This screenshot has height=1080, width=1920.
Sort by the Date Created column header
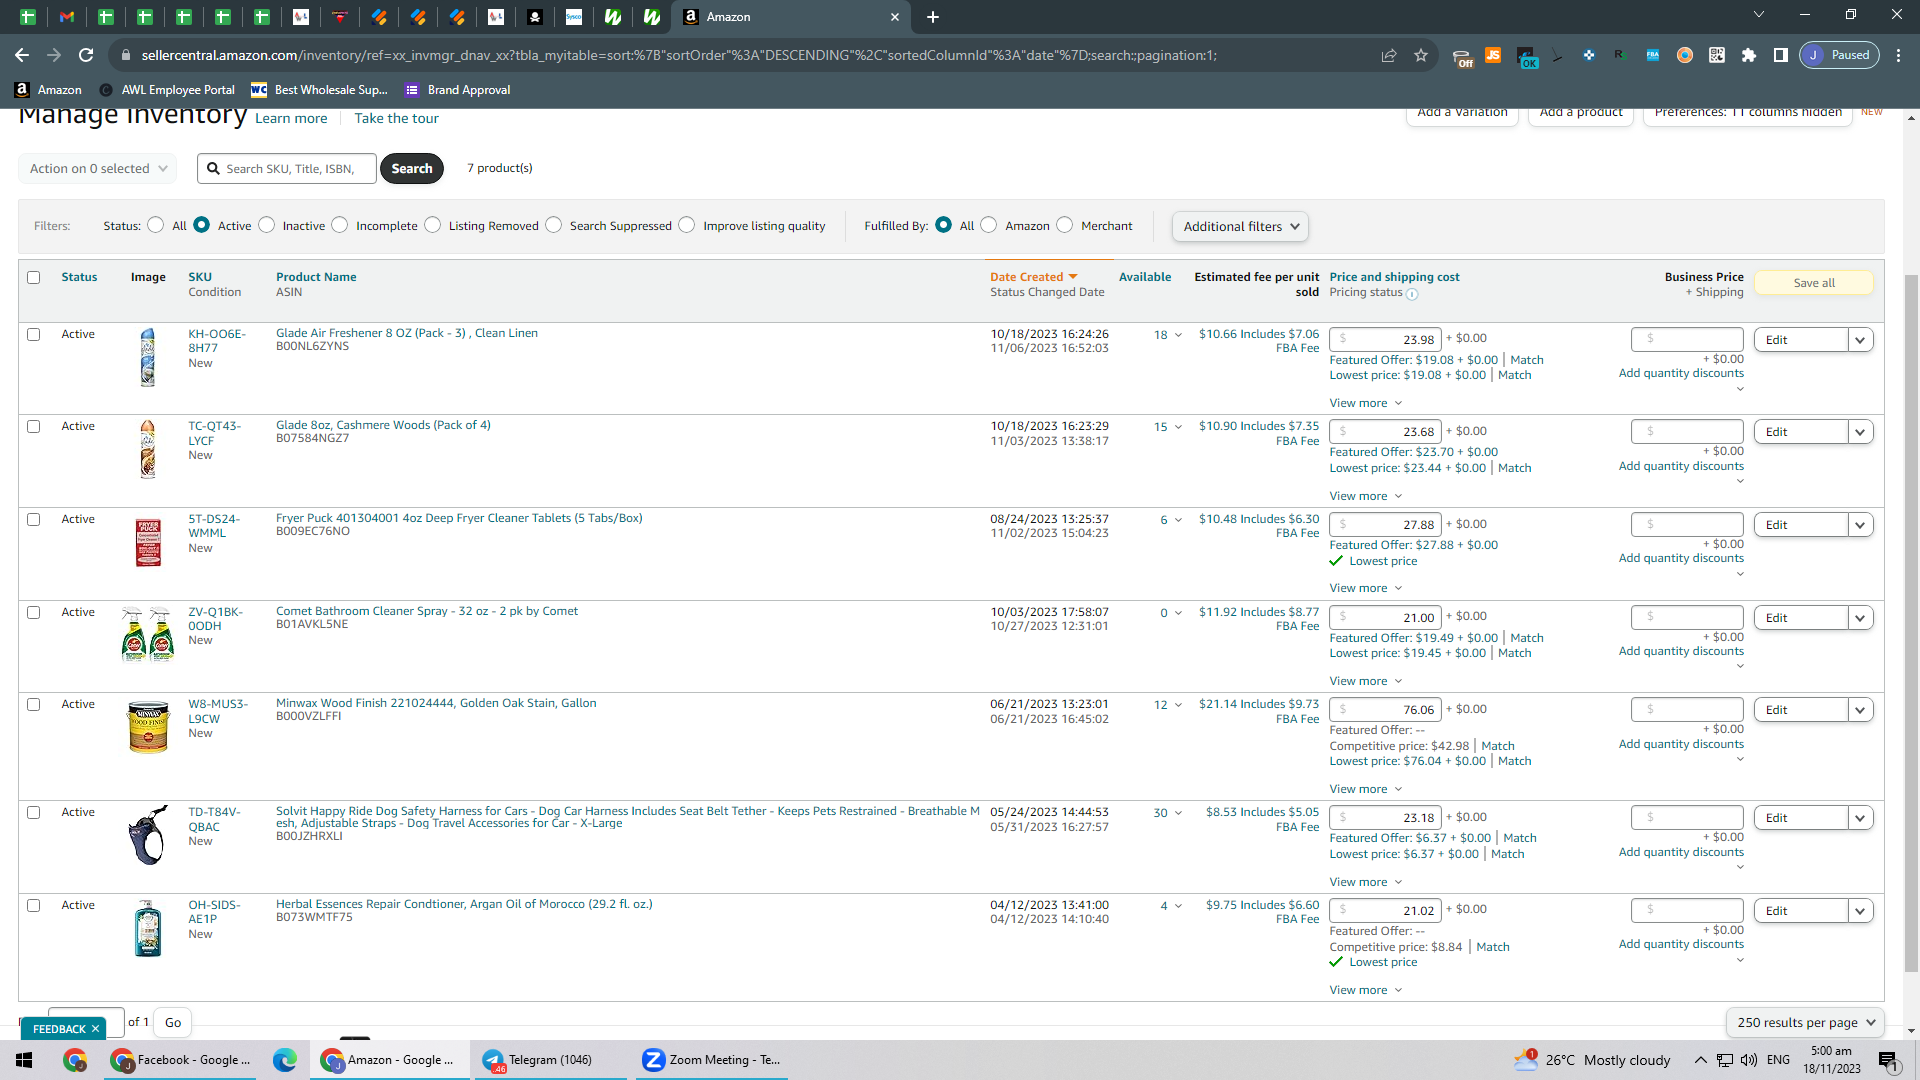[x=1027, y=277]
